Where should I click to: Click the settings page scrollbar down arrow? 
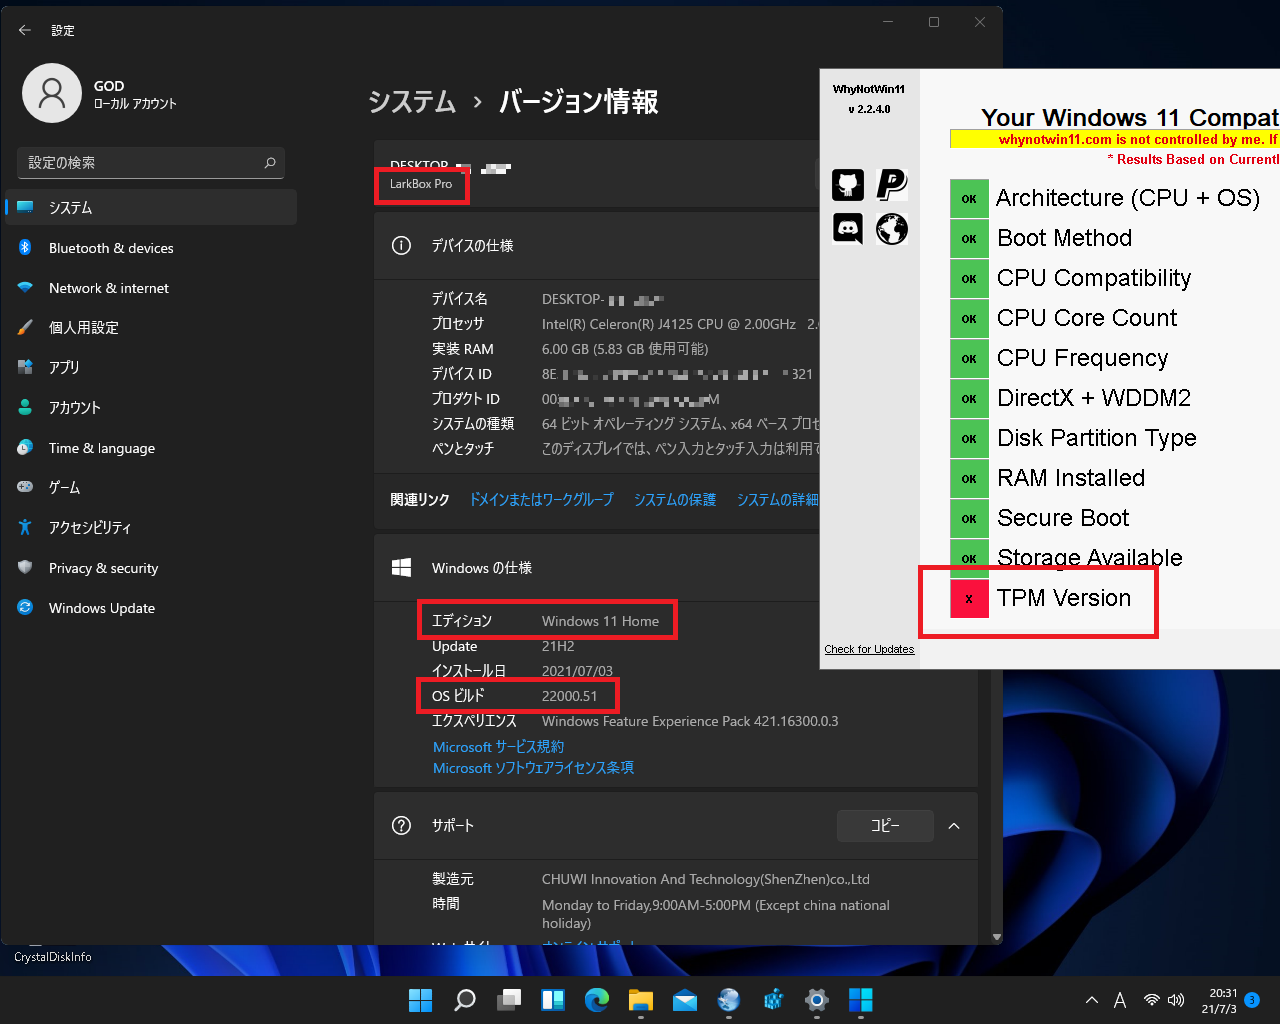tap(996, 937)
